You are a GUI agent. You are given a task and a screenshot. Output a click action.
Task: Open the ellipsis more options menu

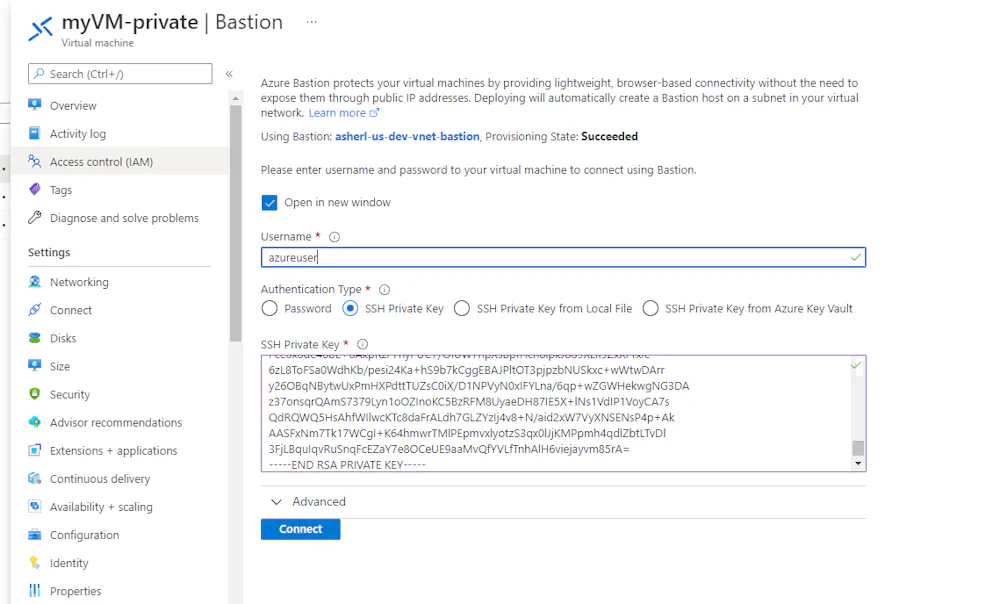coord(311,22)
